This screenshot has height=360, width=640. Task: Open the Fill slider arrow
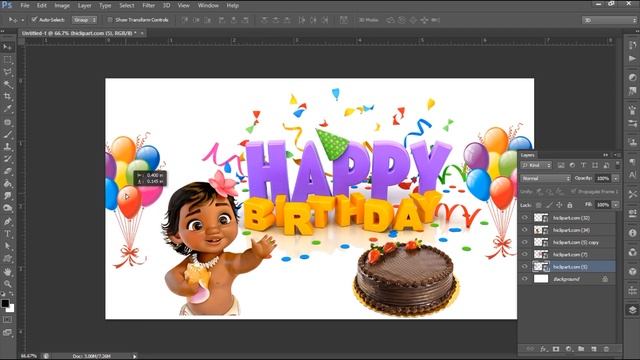click(x=616, y=204)
